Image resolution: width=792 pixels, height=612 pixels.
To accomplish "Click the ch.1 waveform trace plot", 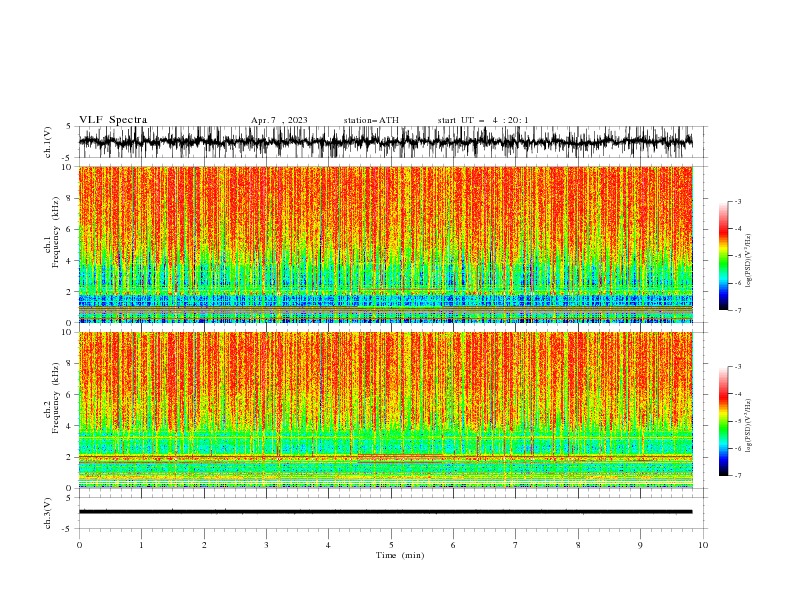I will [386, 142].
